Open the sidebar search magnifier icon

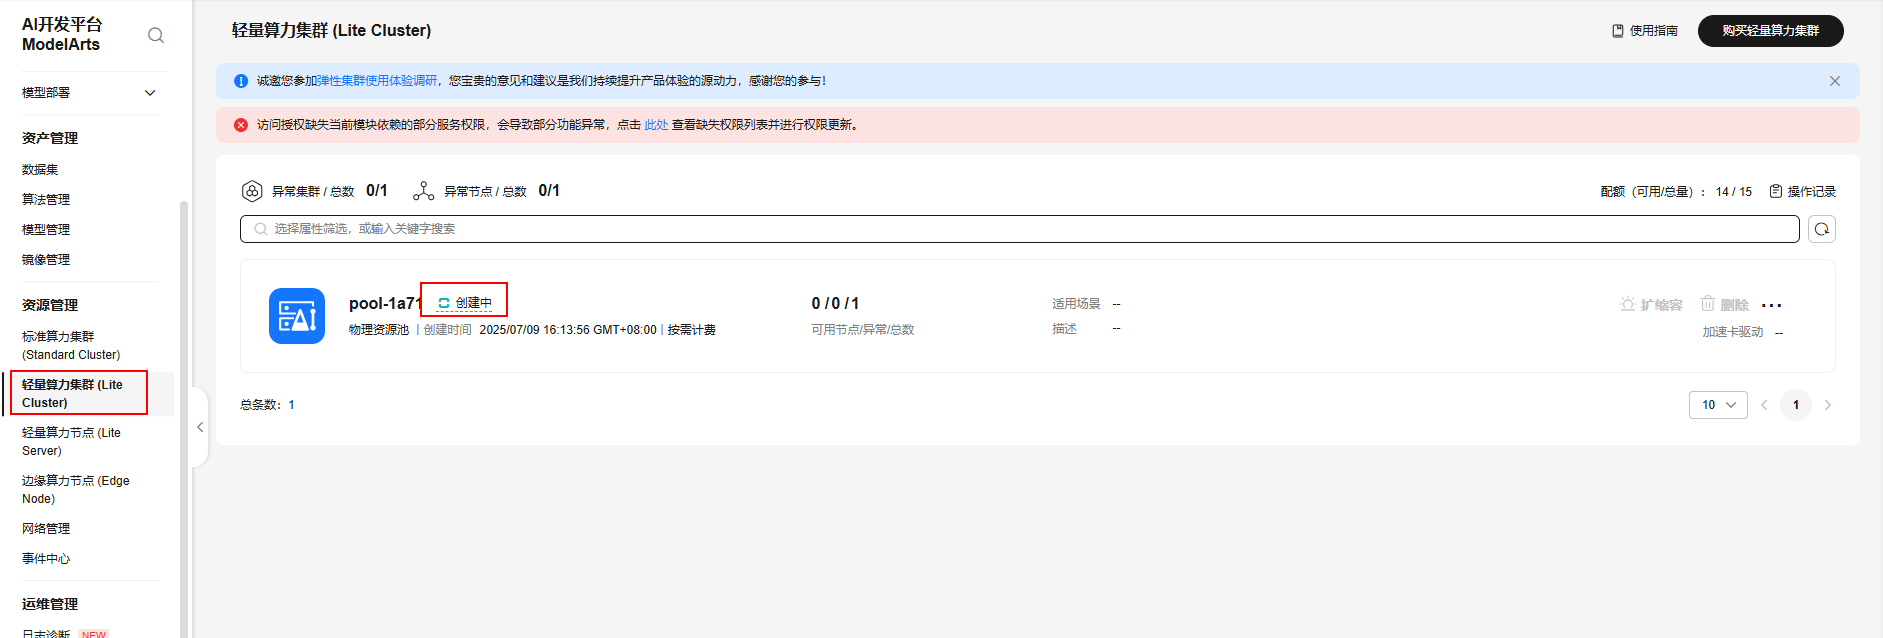(x=155, y=35)
